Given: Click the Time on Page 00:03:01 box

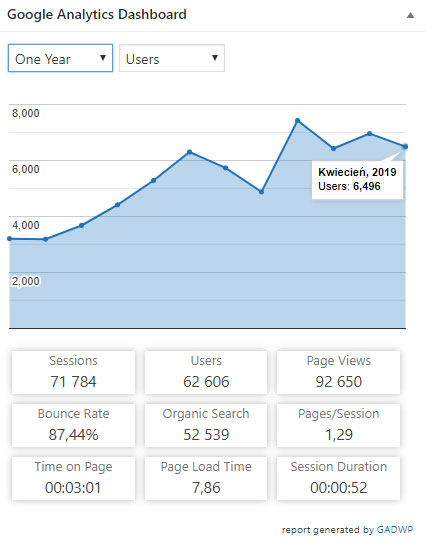Looking at the screenshot, I should 73,478.
